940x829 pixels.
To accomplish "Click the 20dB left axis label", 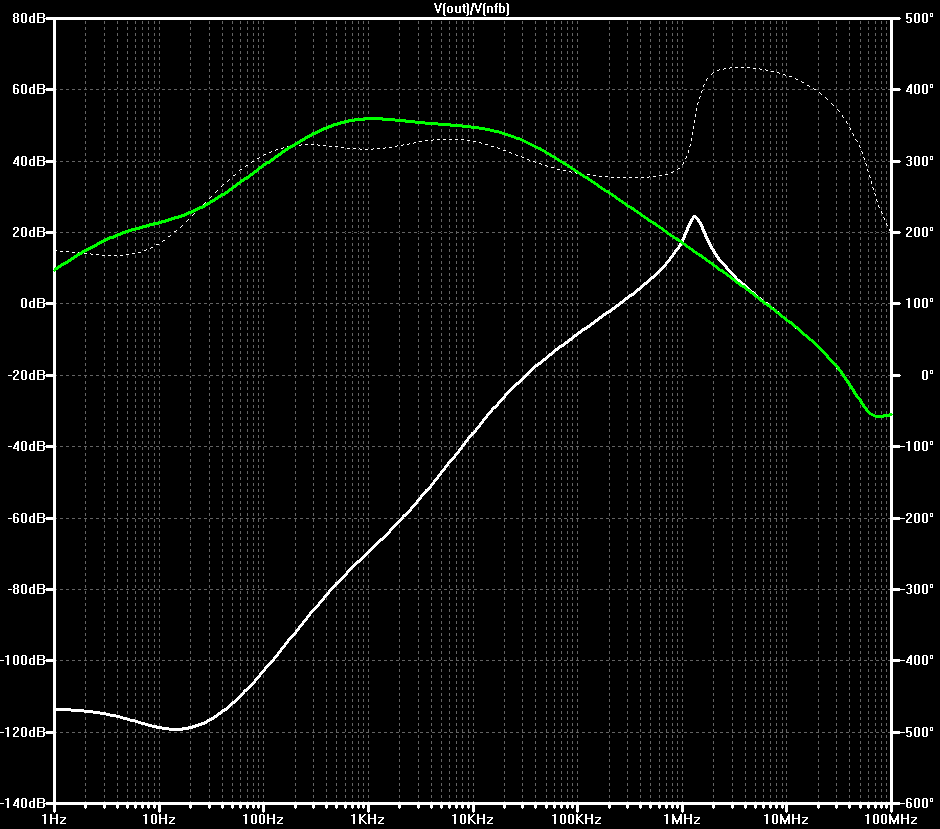I will (29, 232).
